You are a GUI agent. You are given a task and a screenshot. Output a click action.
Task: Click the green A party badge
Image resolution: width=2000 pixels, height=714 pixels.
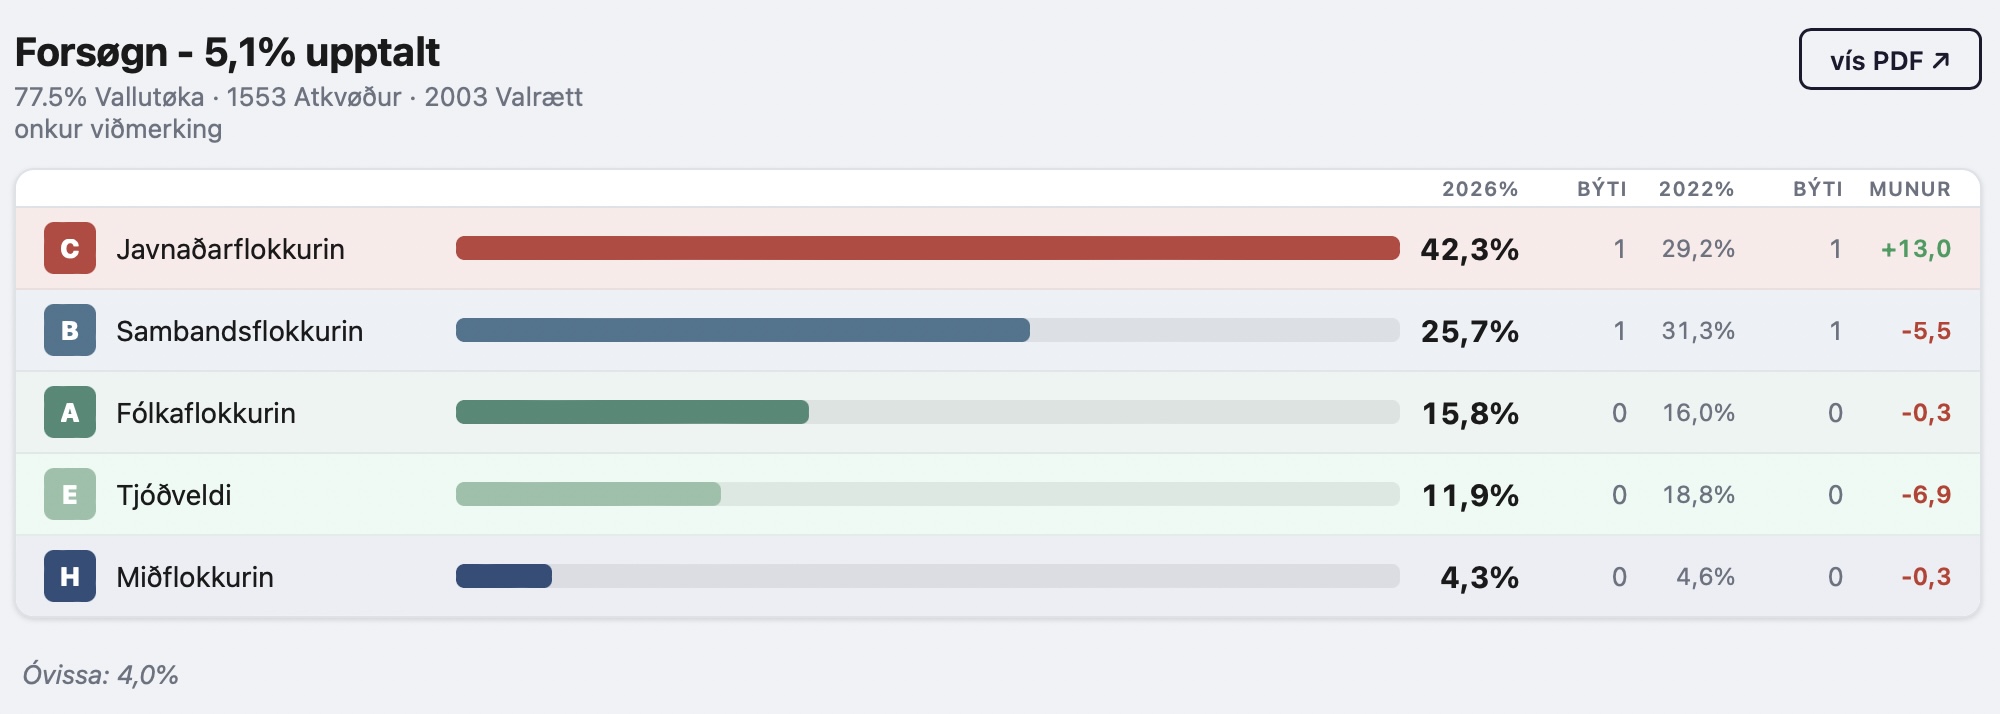(x=70, y=413)
